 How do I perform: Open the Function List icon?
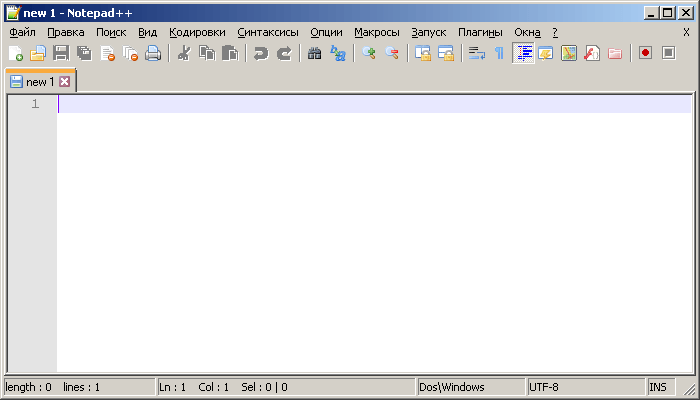[592, 53]
